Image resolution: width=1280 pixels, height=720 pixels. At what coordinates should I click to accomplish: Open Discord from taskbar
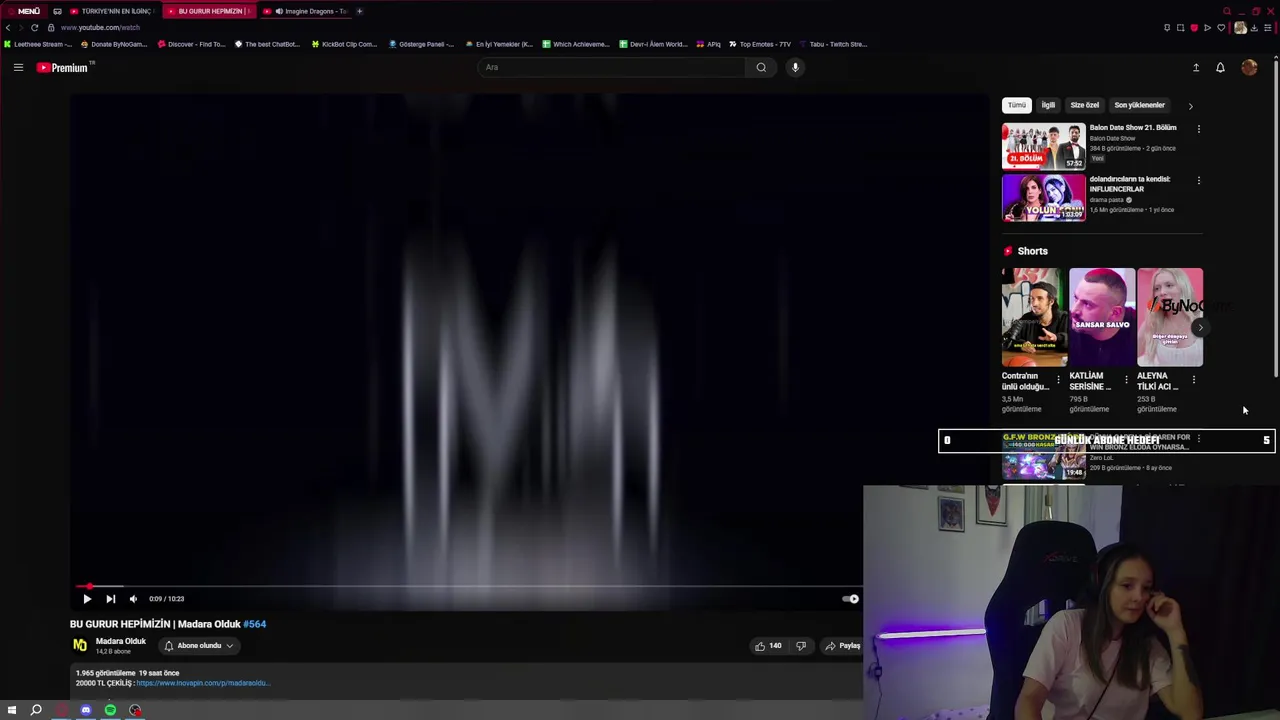[86, 710]
